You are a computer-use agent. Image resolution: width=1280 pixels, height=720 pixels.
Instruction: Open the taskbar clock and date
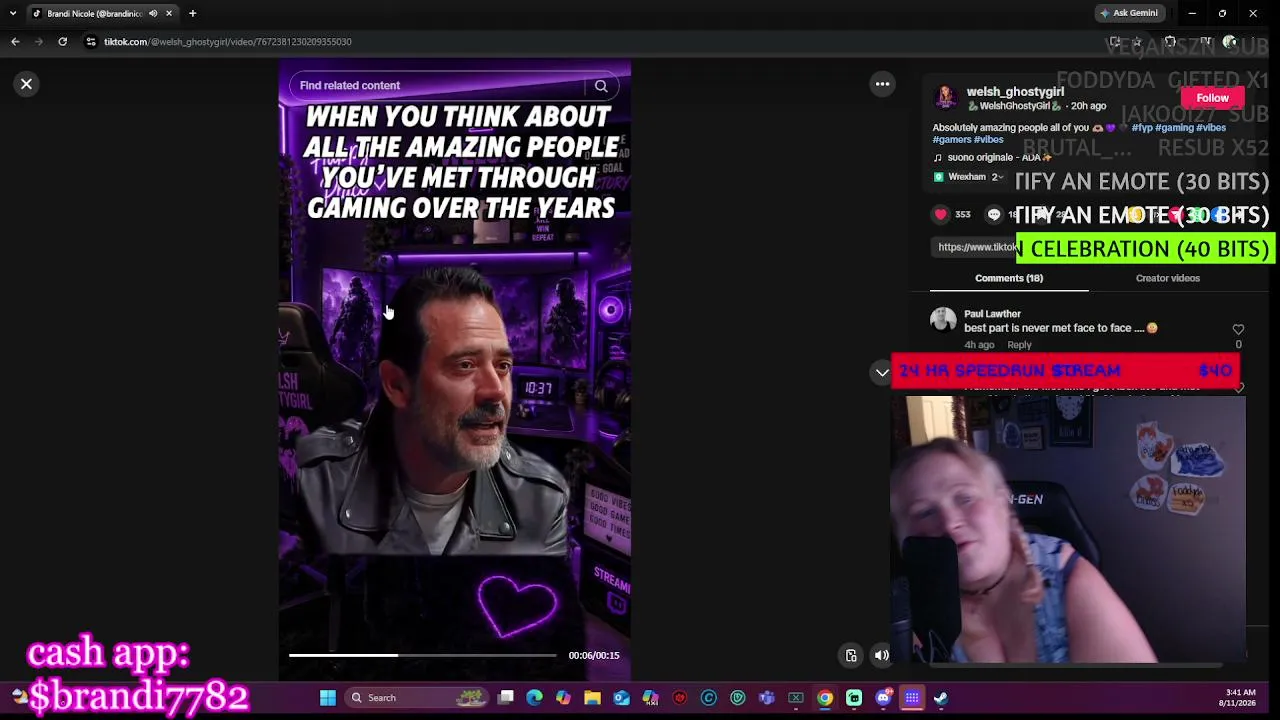coord(1237,698)
